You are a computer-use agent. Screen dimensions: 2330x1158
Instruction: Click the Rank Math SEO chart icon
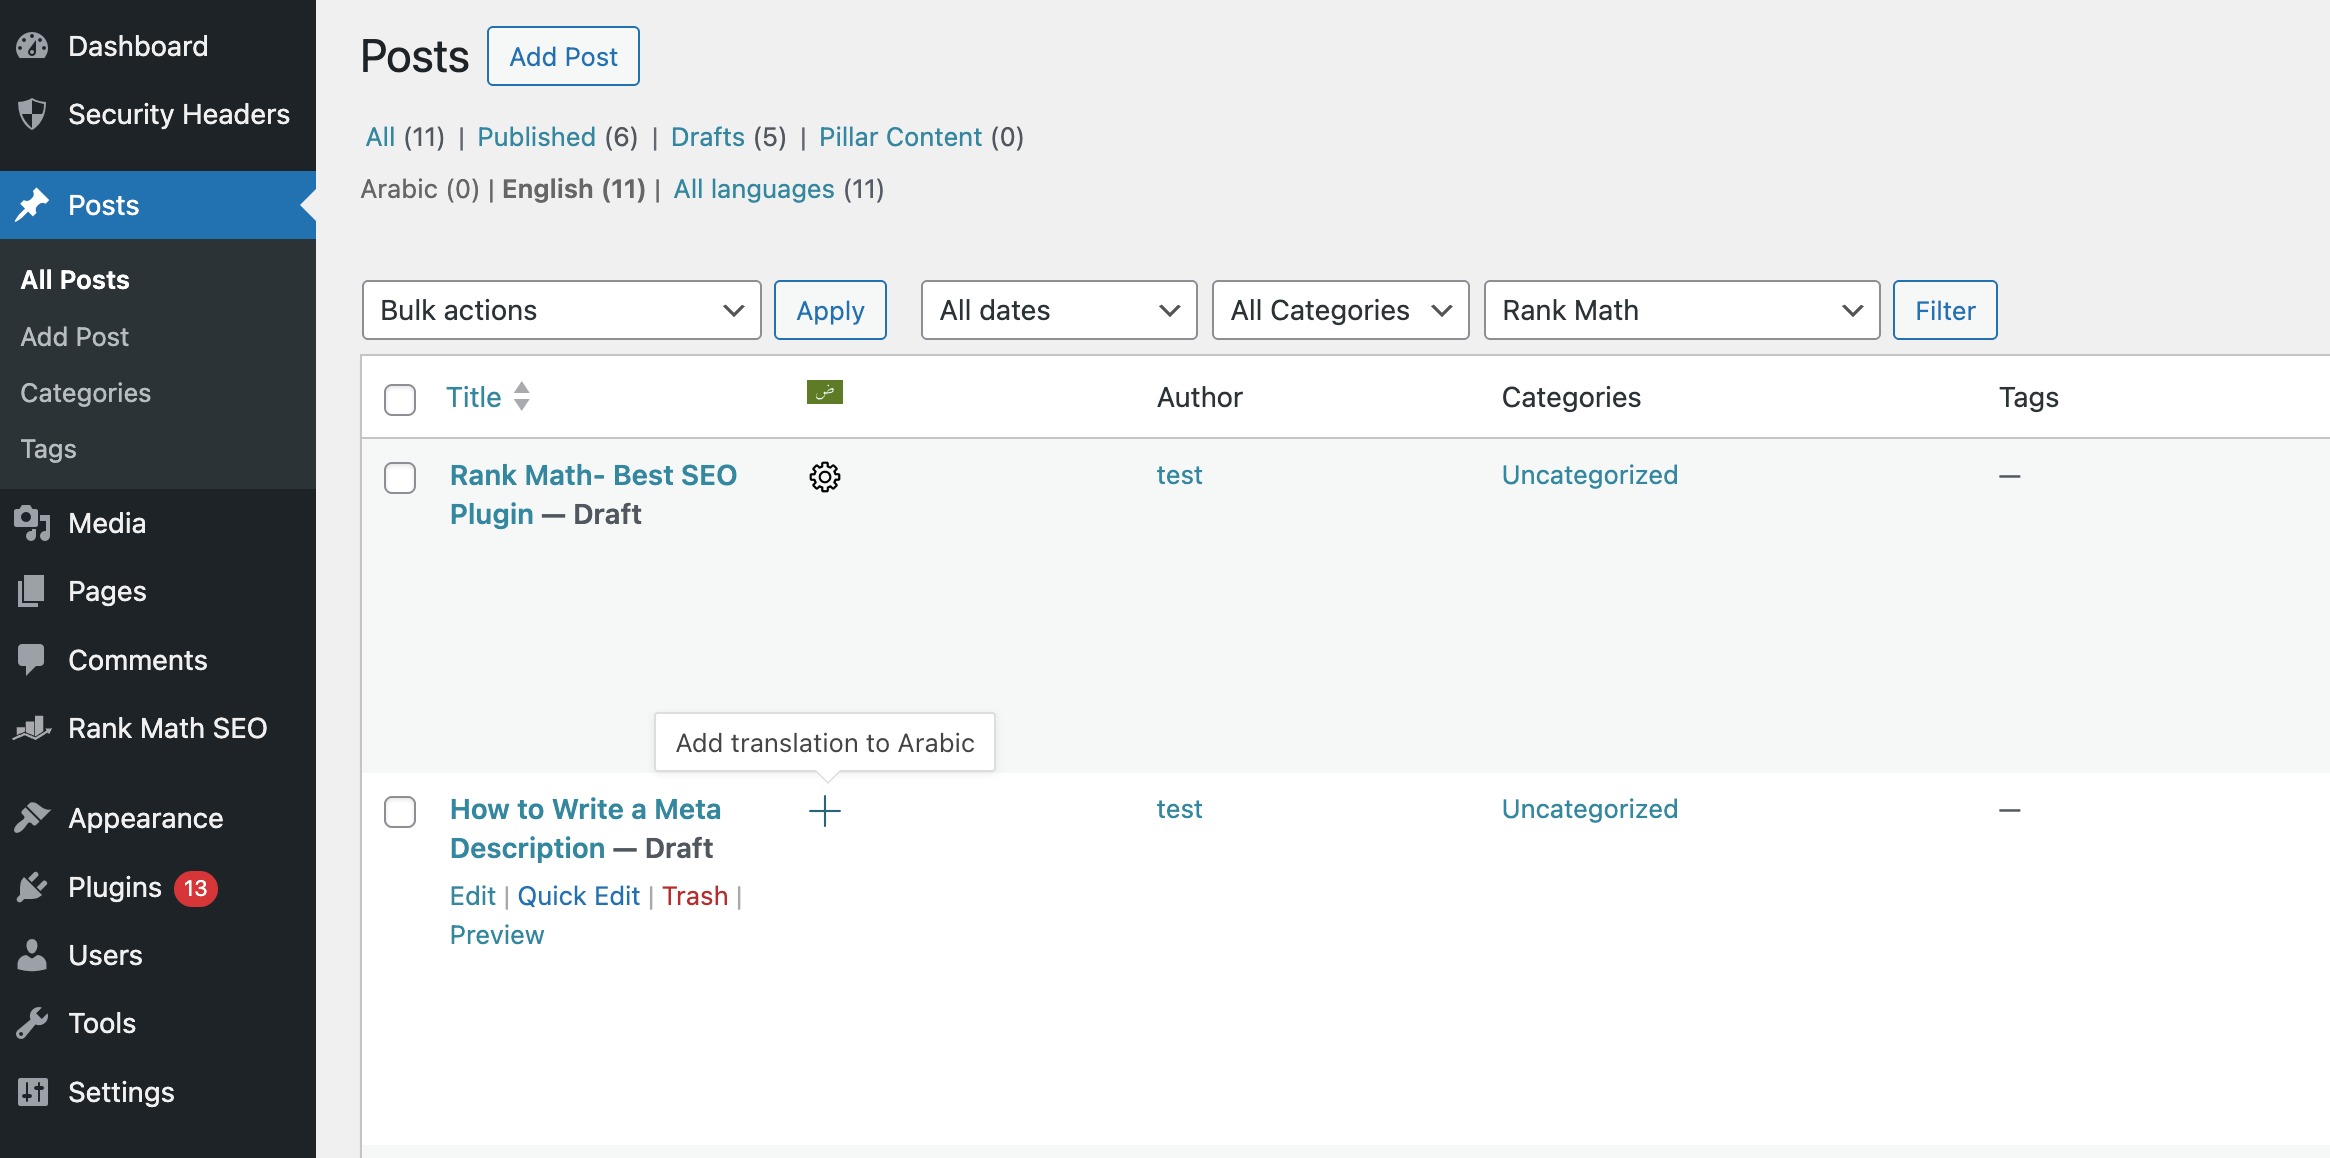pyautogui.click(x=32, y=728)
